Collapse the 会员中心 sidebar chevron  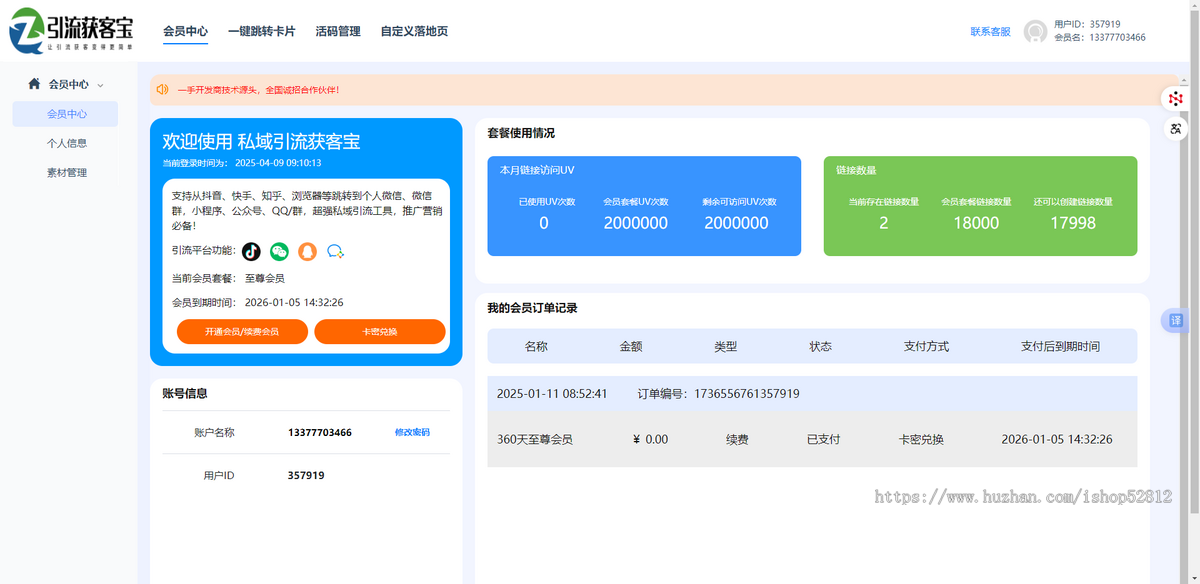point(100,85)
